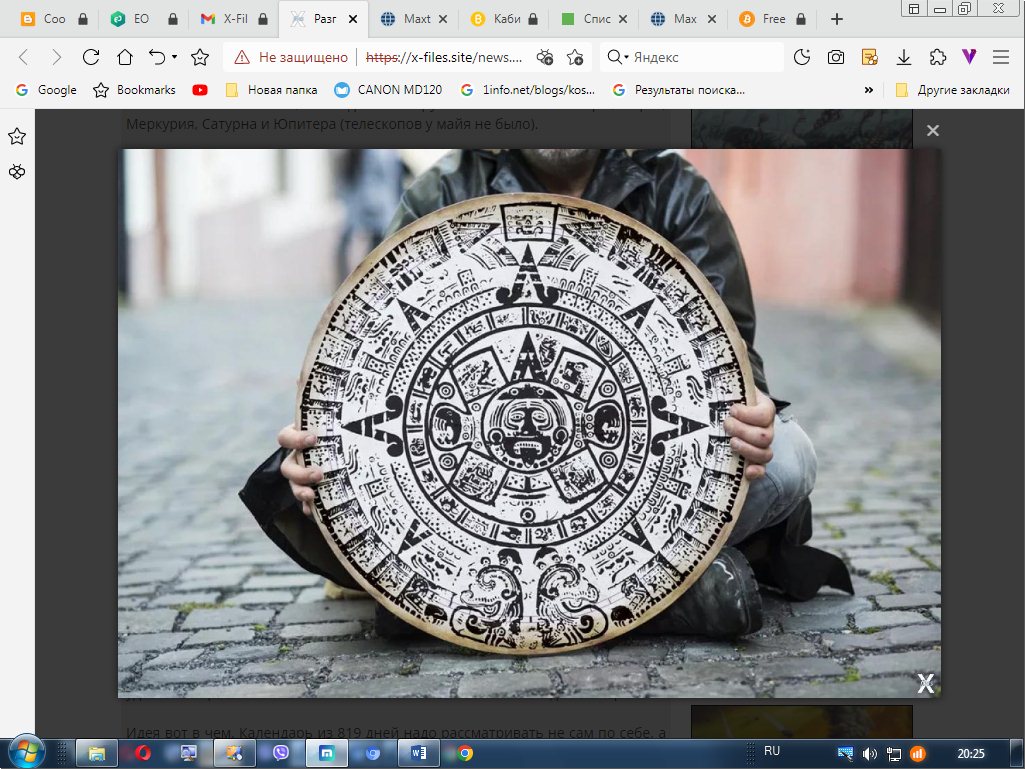Reload the current page

[91, 58]
